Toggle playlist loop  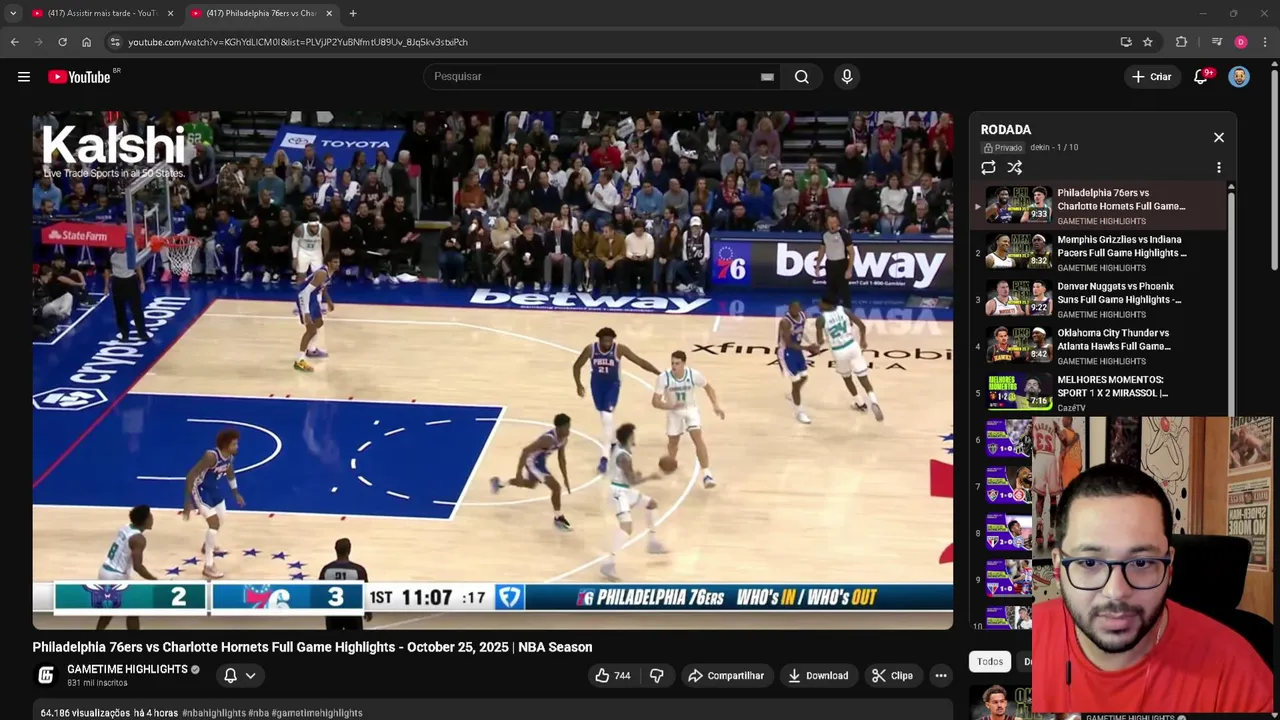pyautogui.click(x=988, y=168)
